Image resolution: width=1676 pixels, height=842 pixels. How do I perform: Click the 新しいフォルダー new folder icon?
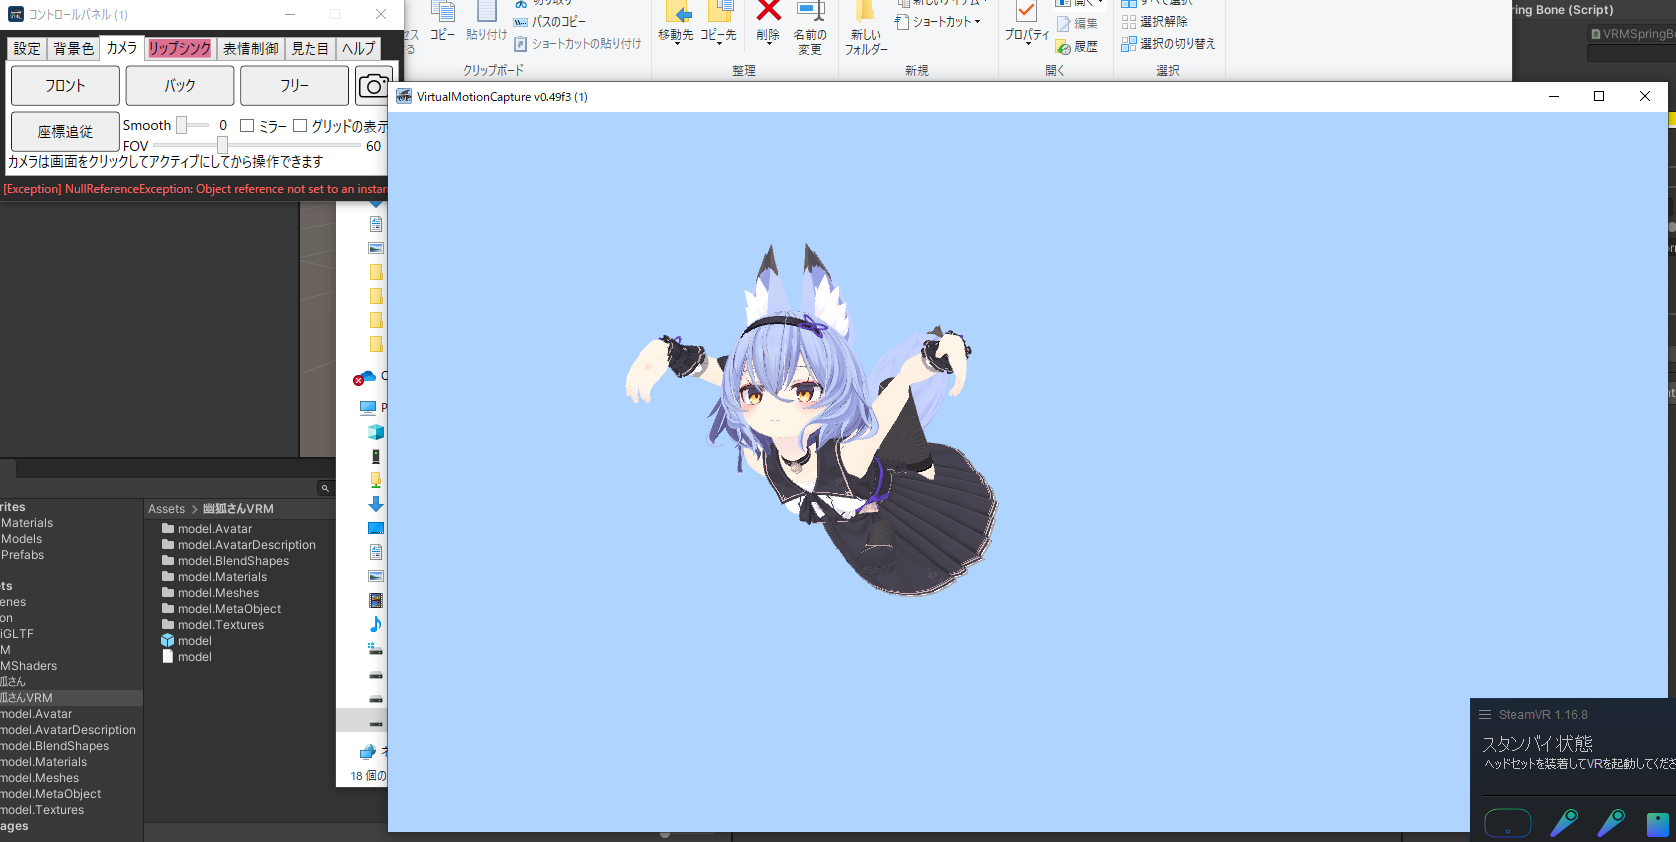coord(866,11)
